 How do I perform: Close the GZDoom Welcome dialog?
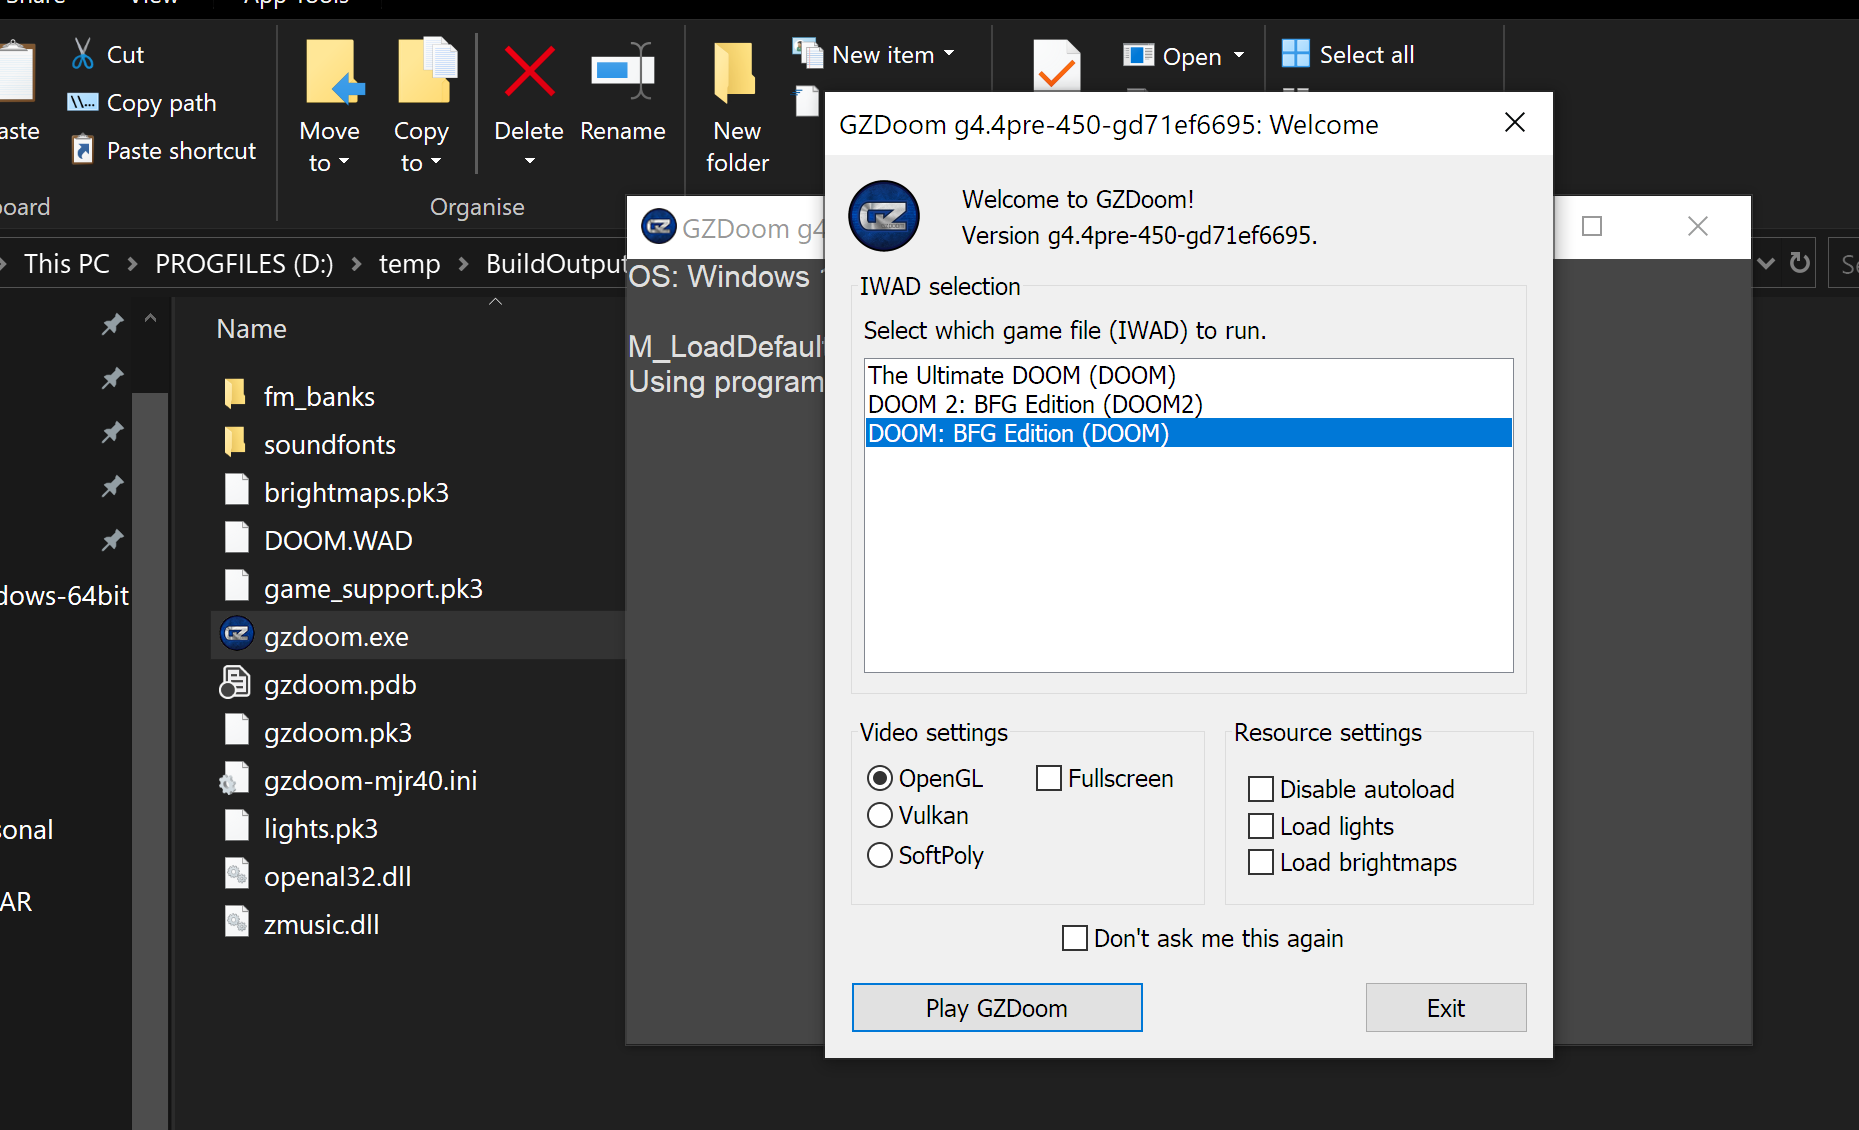pos(1515,122)
